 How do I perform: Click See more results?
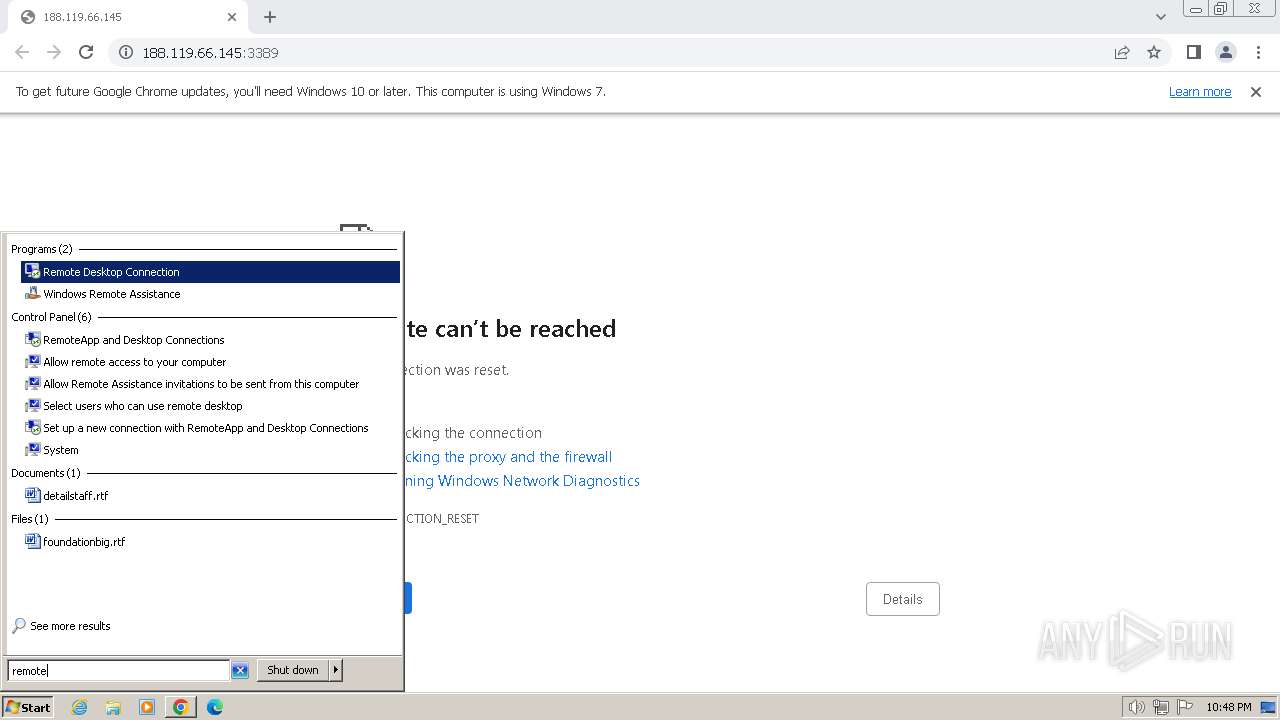(70, 626)
